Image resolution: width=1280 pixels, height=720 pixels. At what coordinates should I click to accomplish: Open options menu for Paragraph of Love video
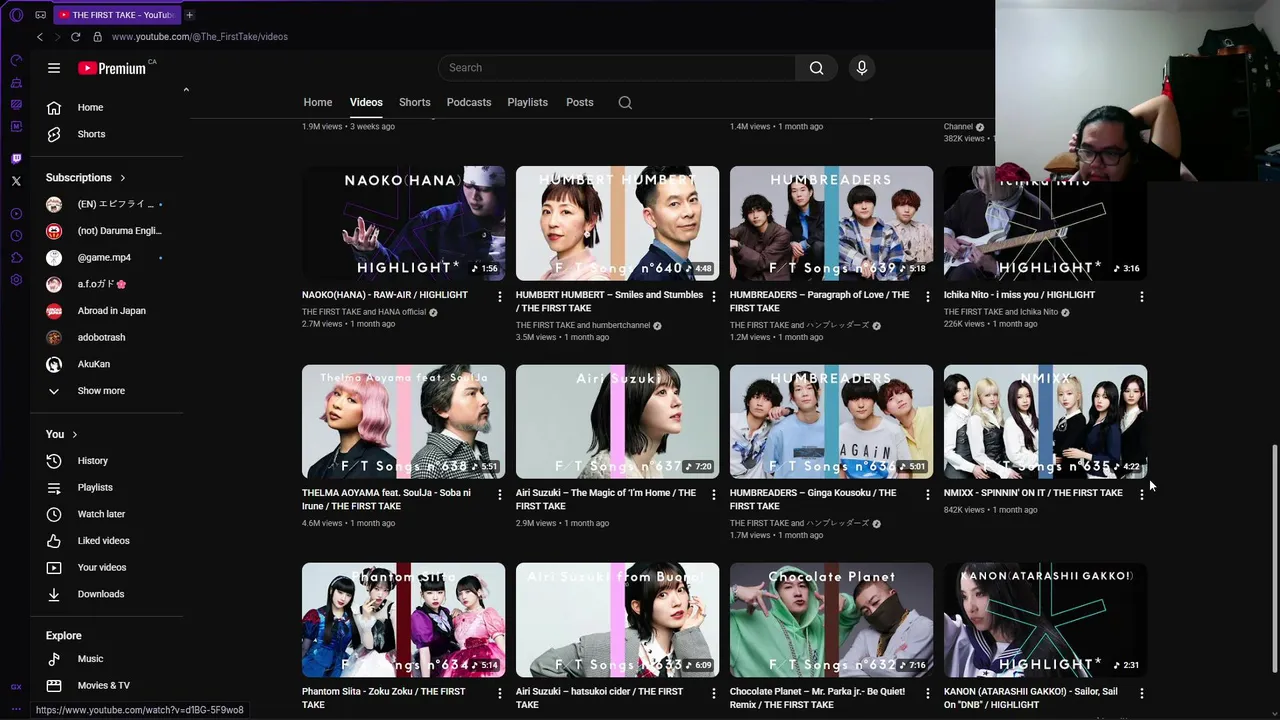[x=928, y=296]
